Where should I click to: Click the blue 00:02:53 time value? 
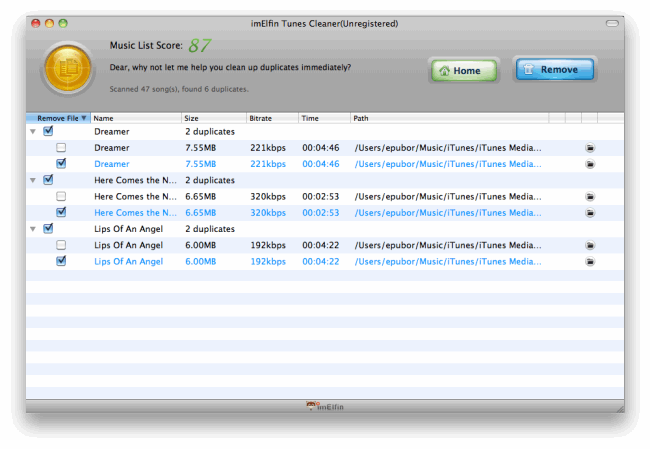[320, 213]
